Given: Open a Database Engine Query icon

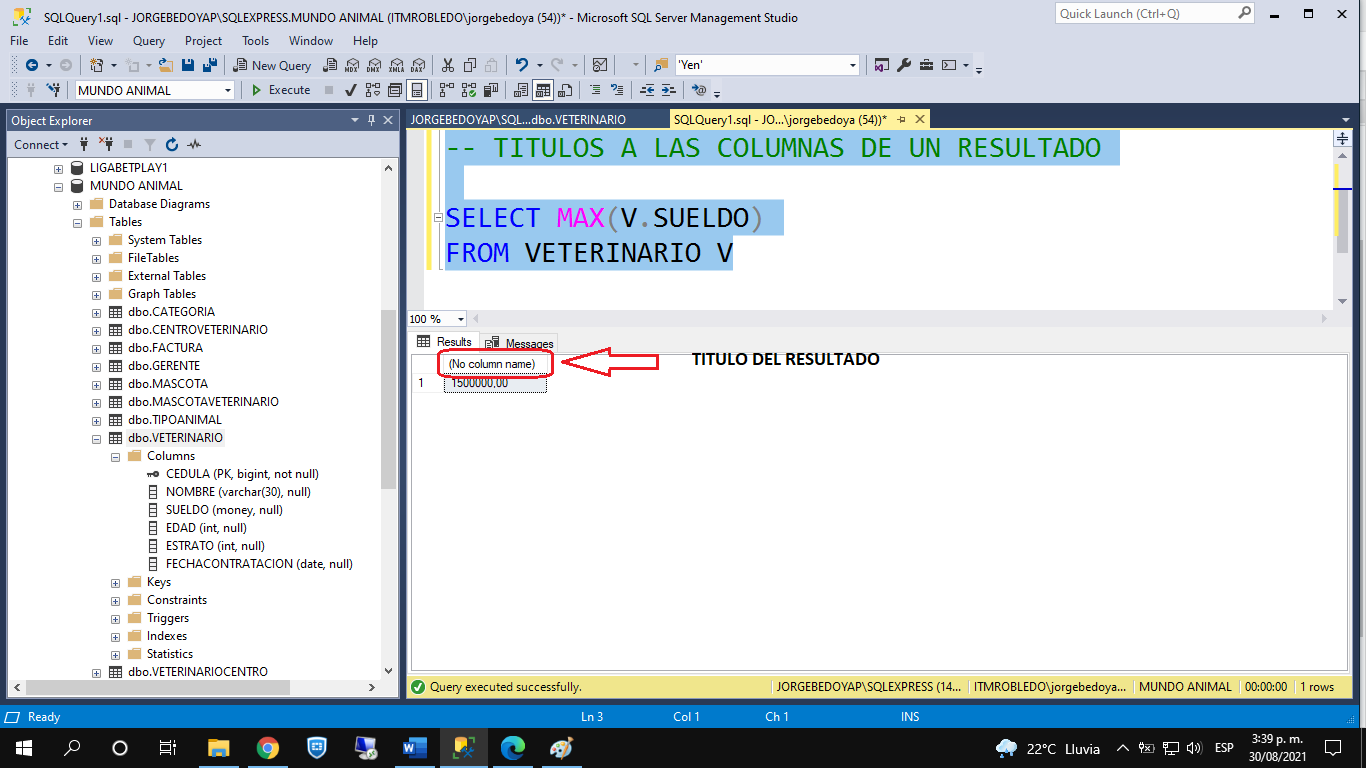Looking at the screenshot, I should [x=329, y=65].
